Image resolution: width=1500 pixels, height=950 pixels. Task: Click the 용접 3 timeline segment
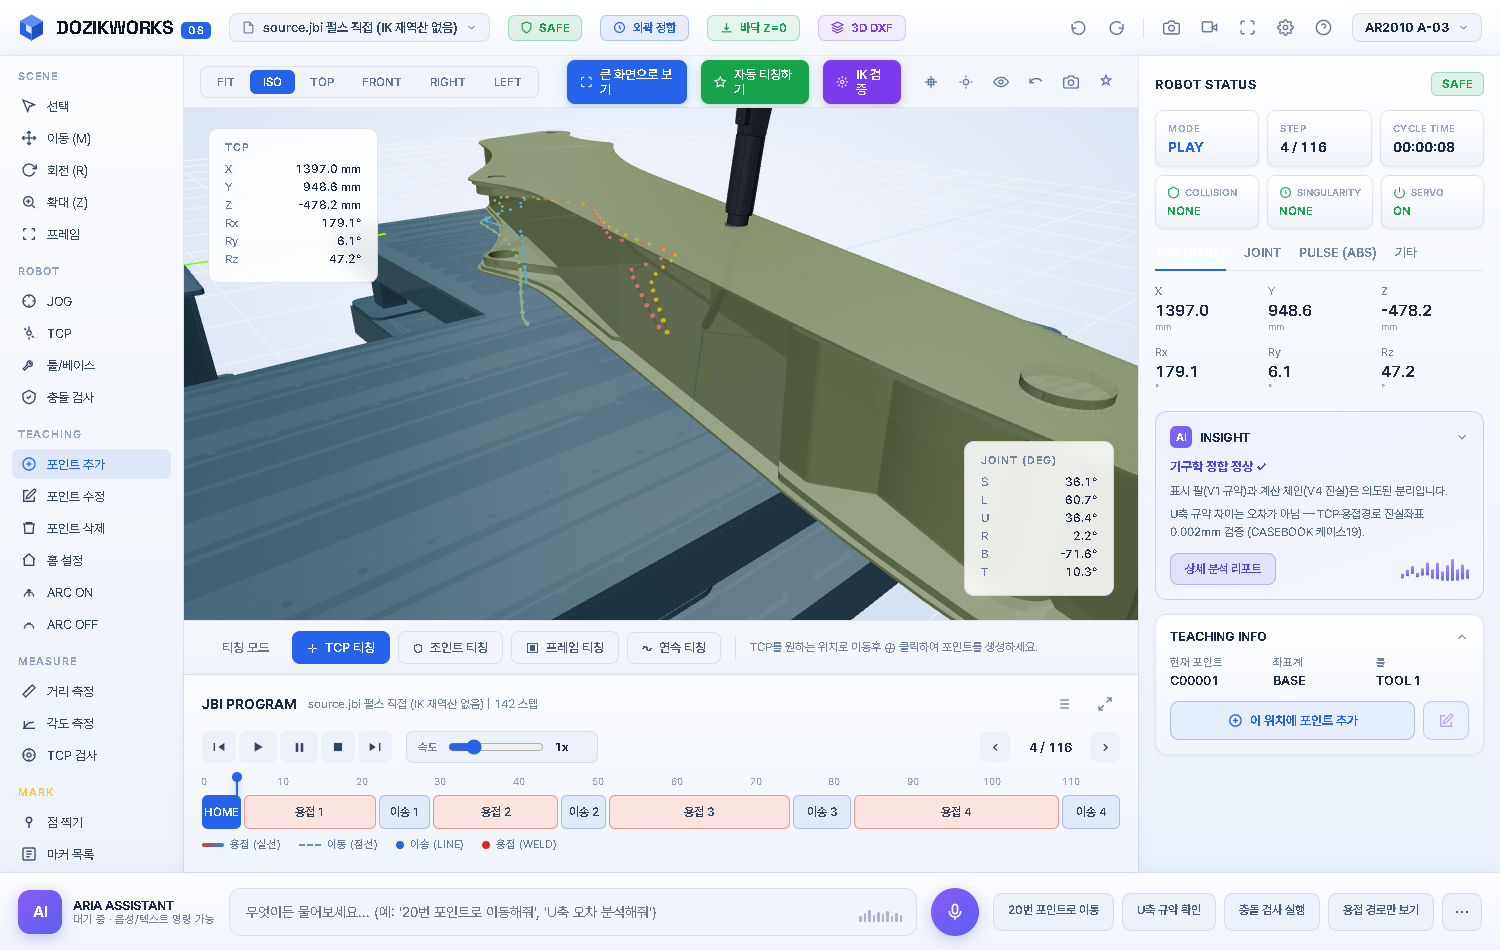click(x=699, y=812)
